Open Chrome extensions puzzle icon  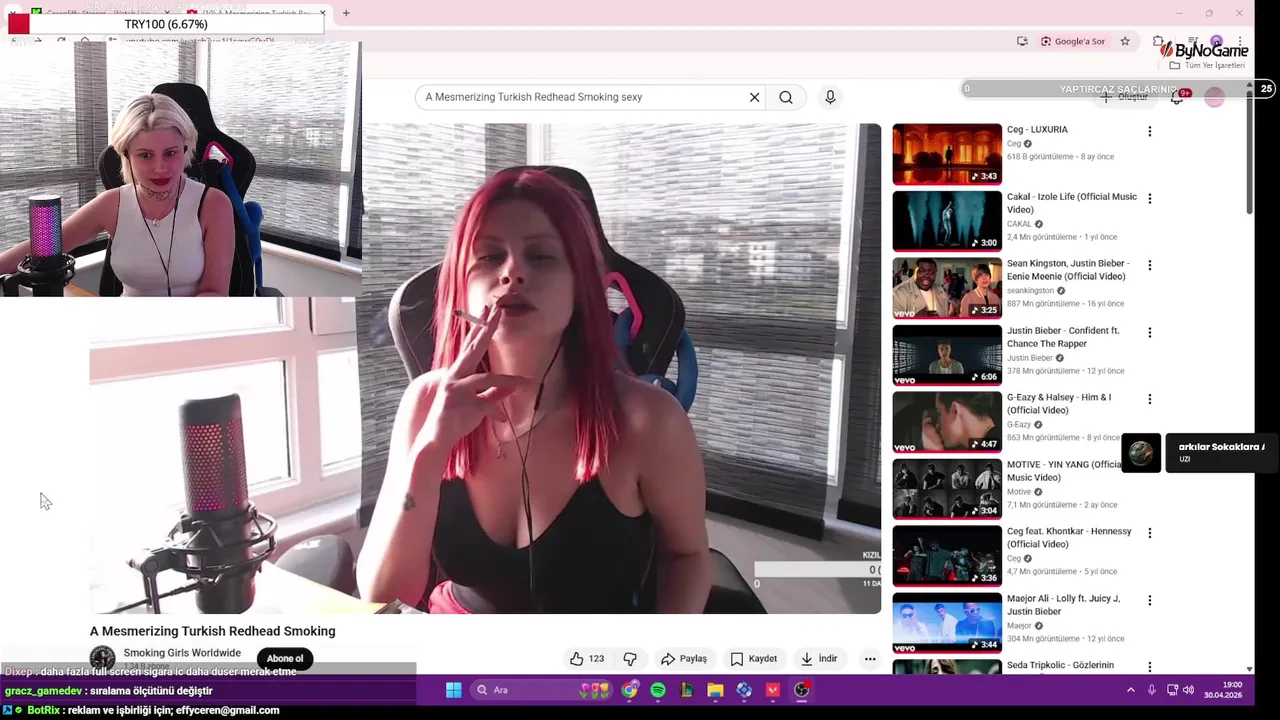pyautogui.click(x=1158, y=41)
